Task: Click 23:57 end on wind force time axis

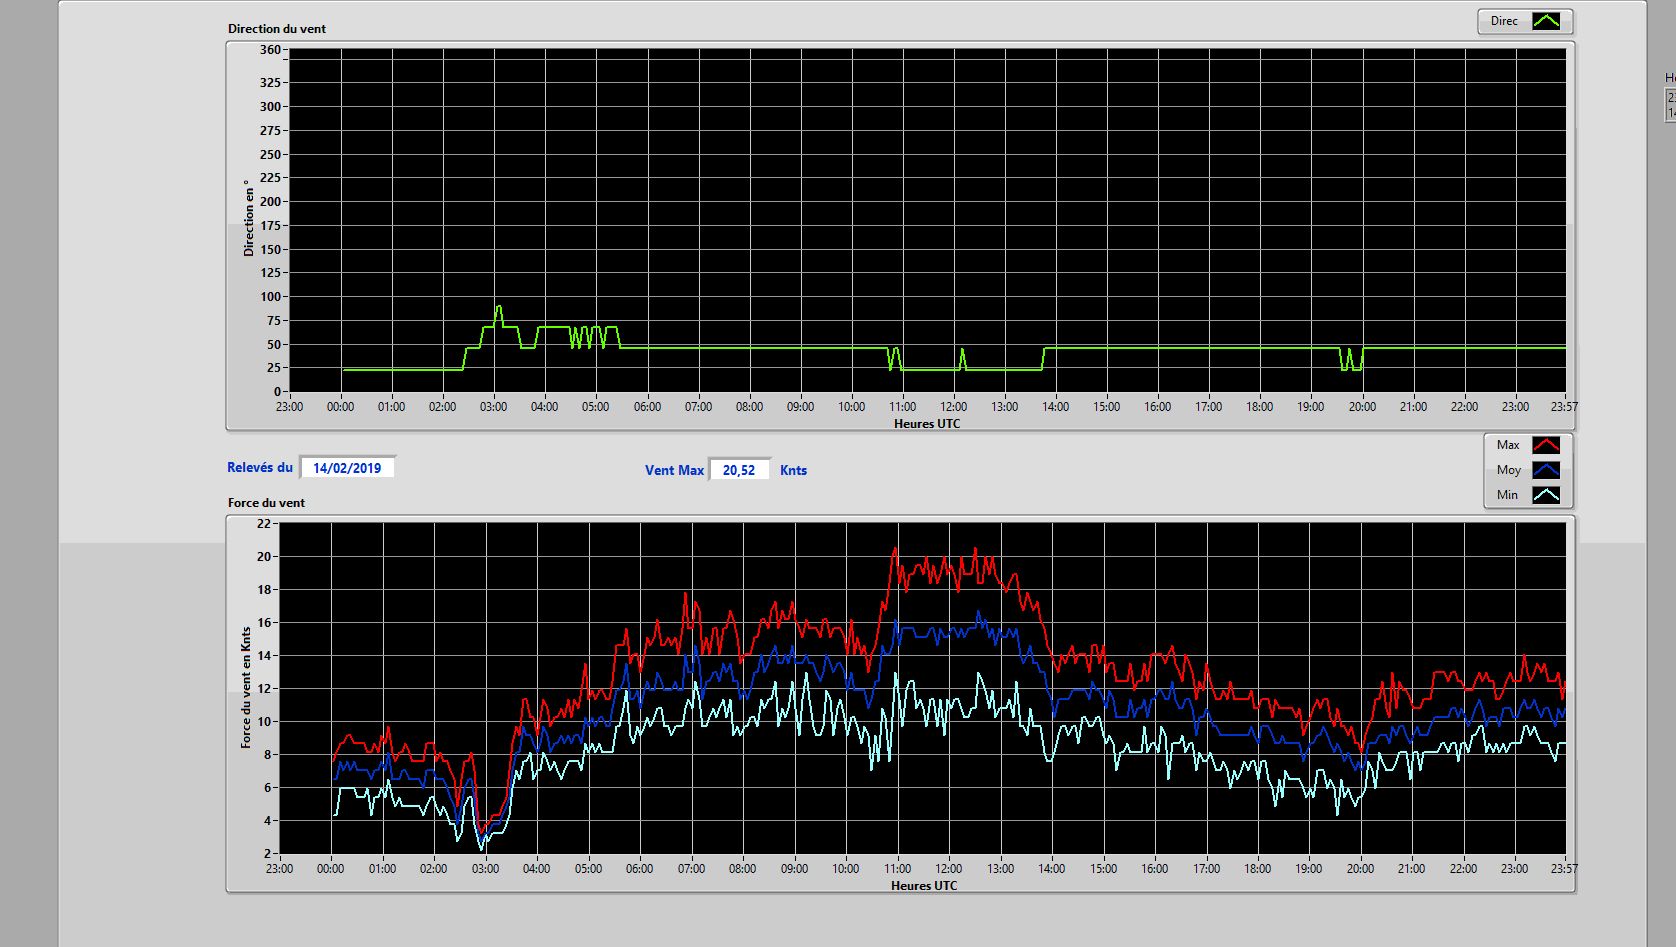Action: coord(1564,868)
